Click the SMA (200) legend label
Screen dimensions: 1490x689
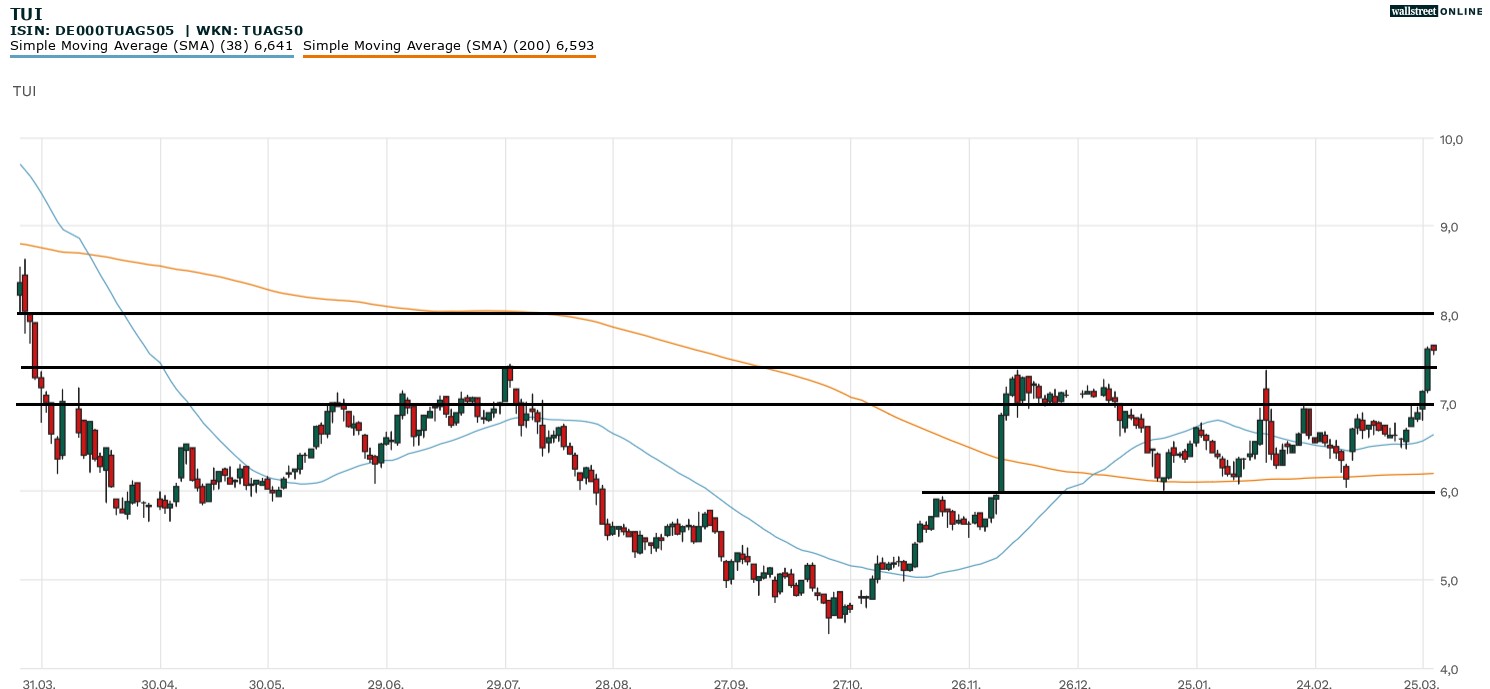448,45
